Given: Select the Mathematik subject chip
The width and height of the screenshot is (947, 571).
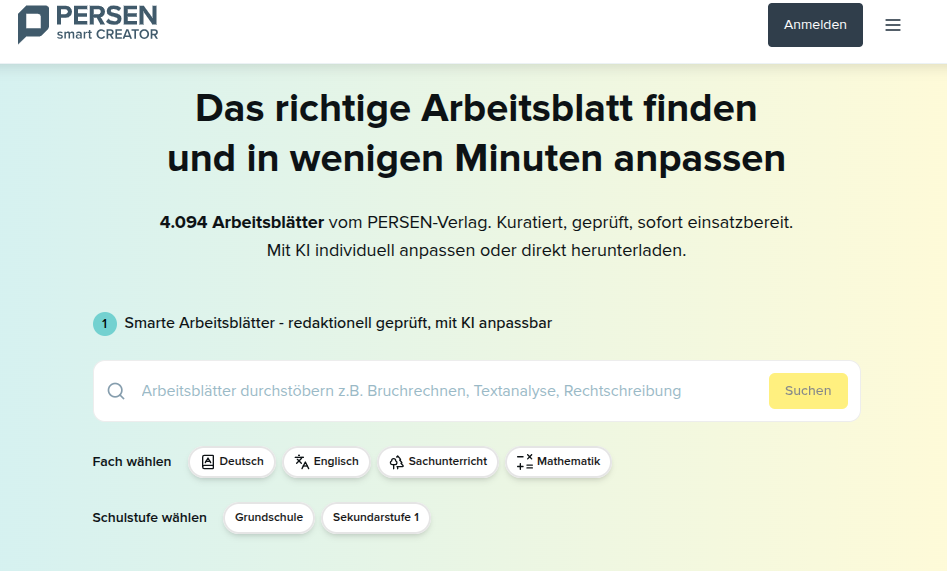Looking at the screenshot, I should 558,462.
